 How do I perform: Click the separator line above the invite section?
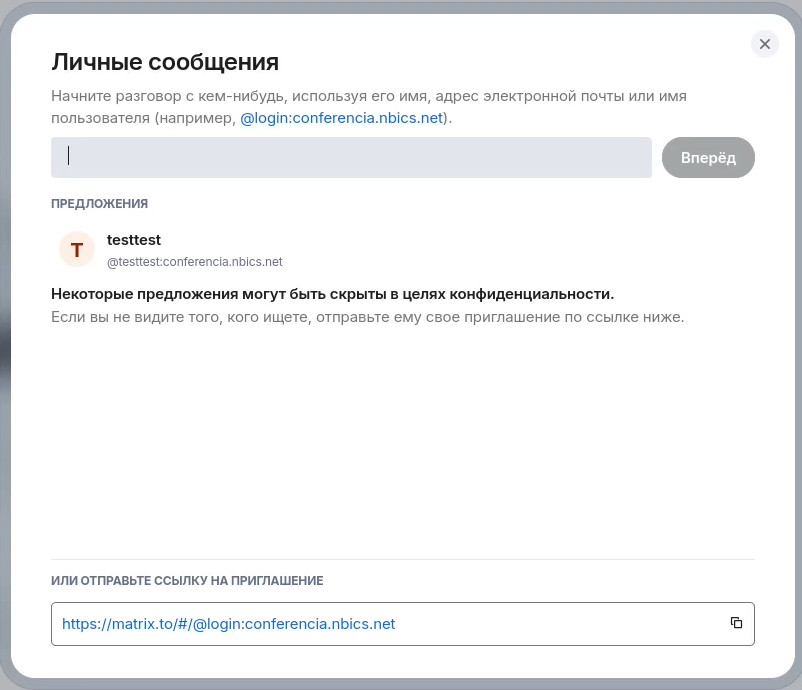click(403, 559)
